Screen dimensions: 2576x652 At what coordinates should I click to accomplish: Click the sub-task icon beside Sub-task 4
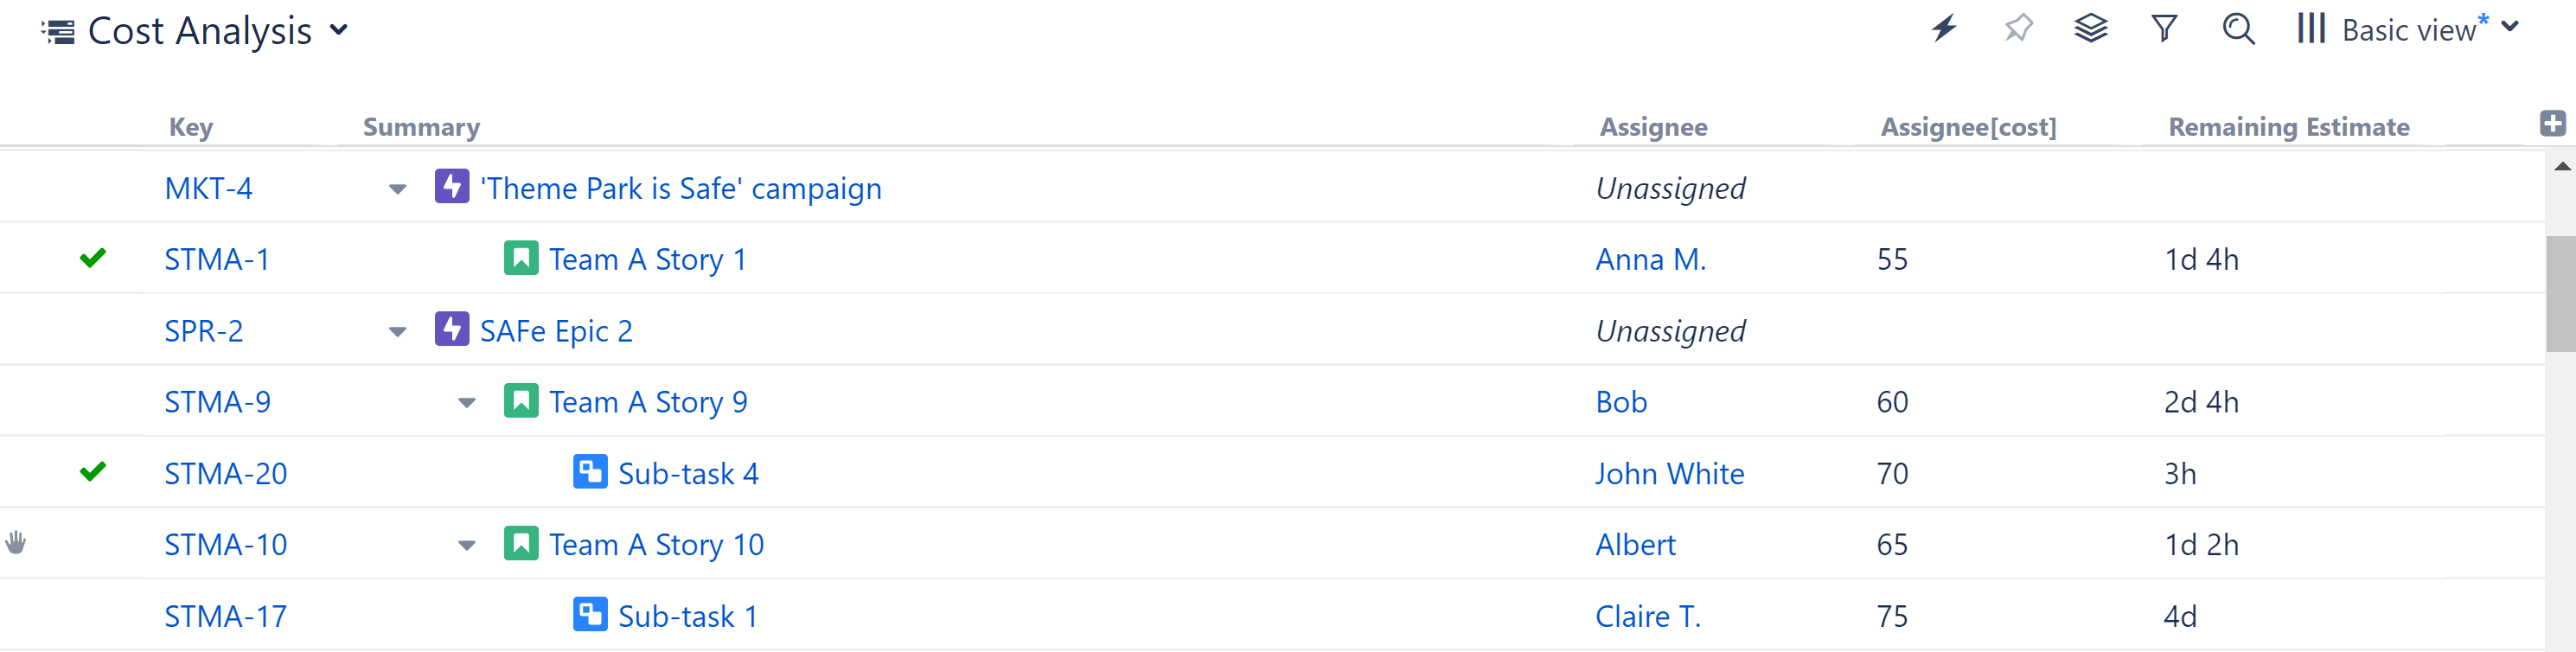[x=590, y=472]
